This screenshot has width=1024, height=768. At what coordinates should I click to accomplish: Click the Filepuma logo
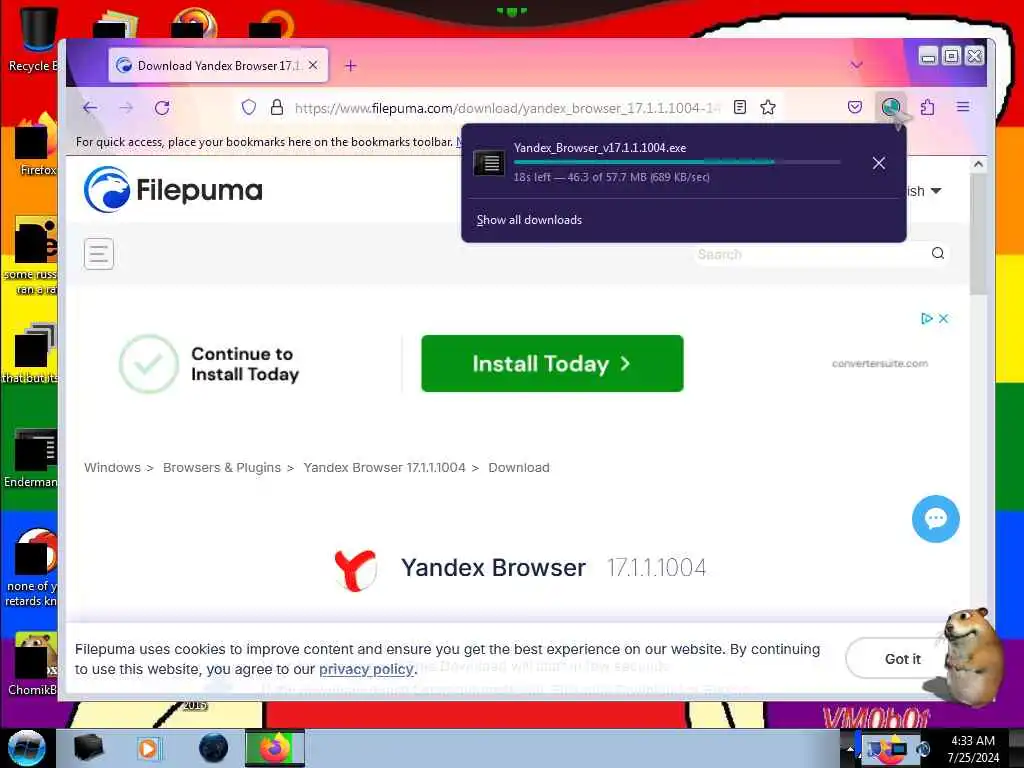pos(173,190)
